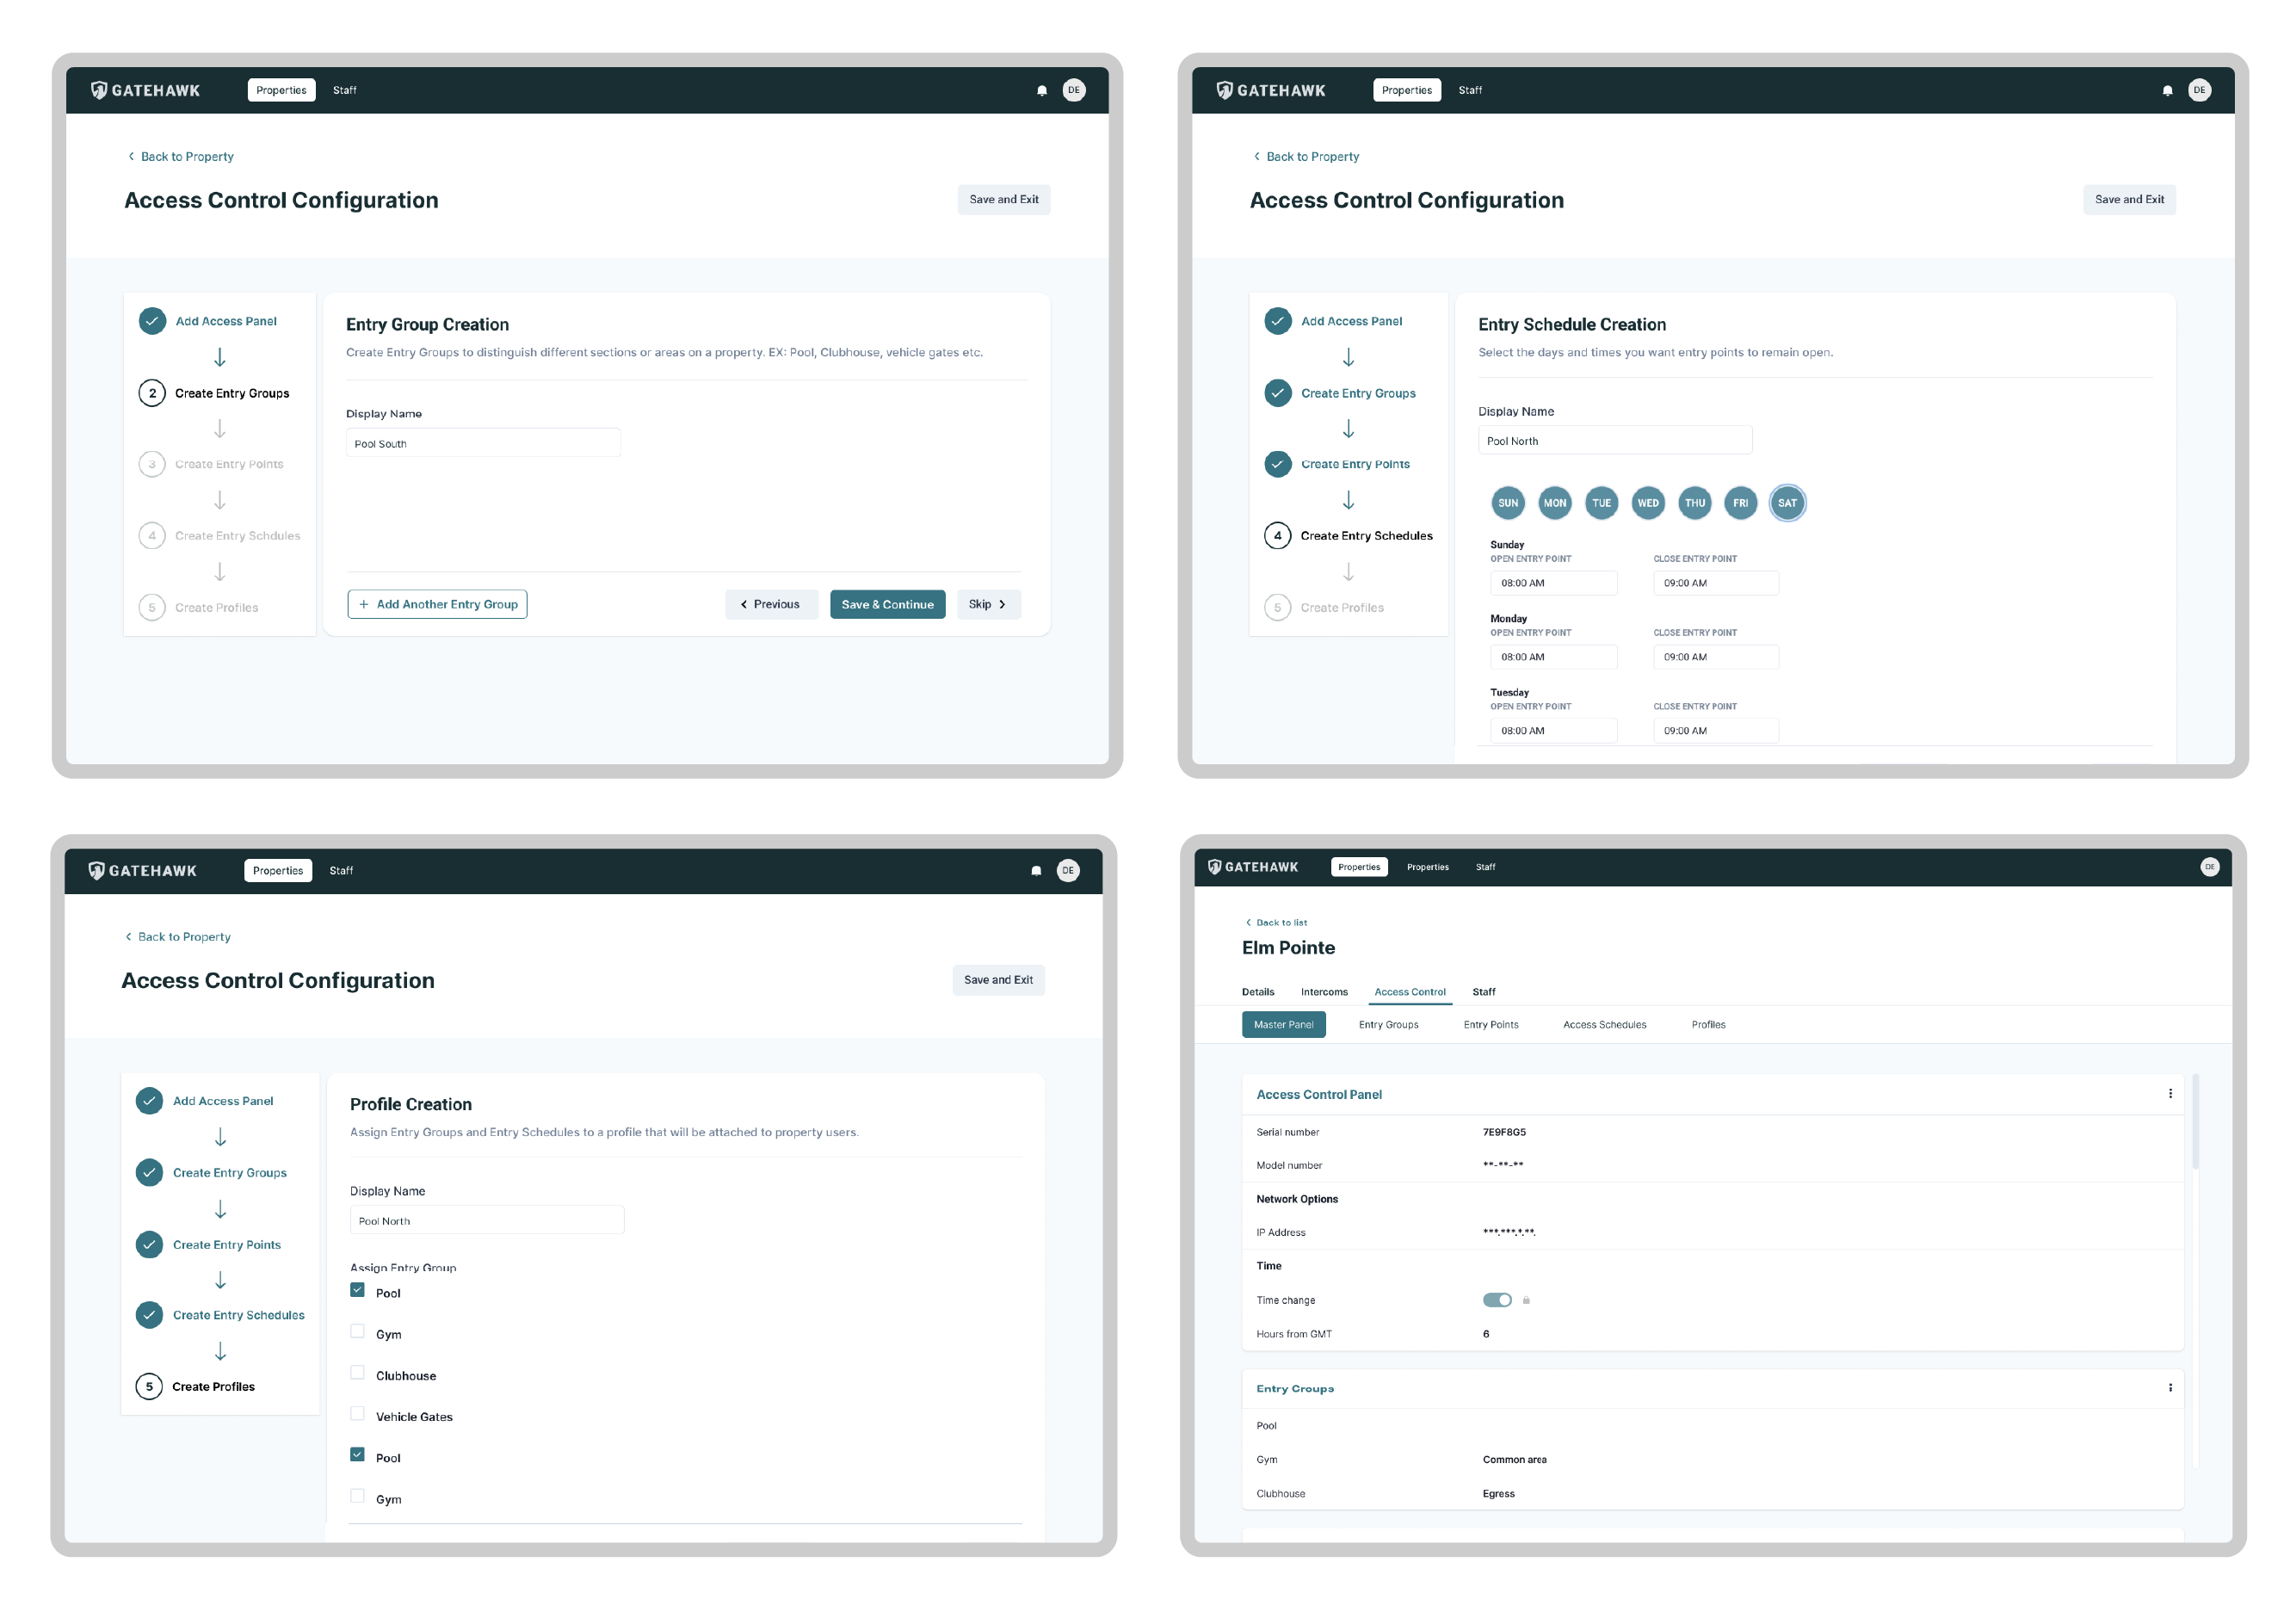Click the Display Name field containing Pool South
Image resolution: width=2290 pixels, height=1624 pixels.
483,444
